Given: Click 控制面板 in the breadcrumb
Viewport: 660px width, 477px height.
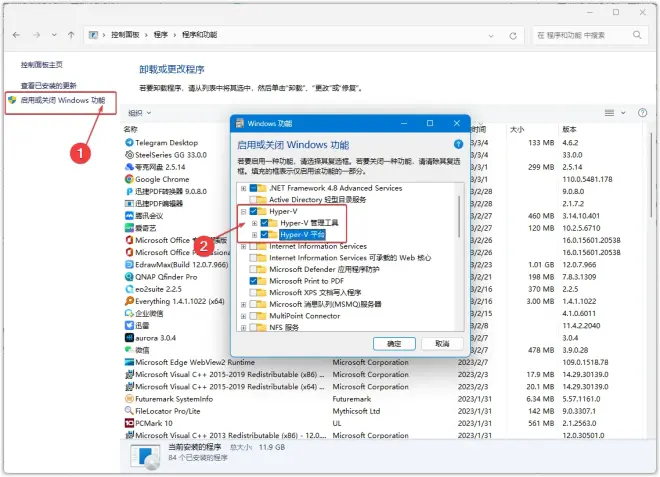Looking at the screenshot, I should (x=125, y=35).
